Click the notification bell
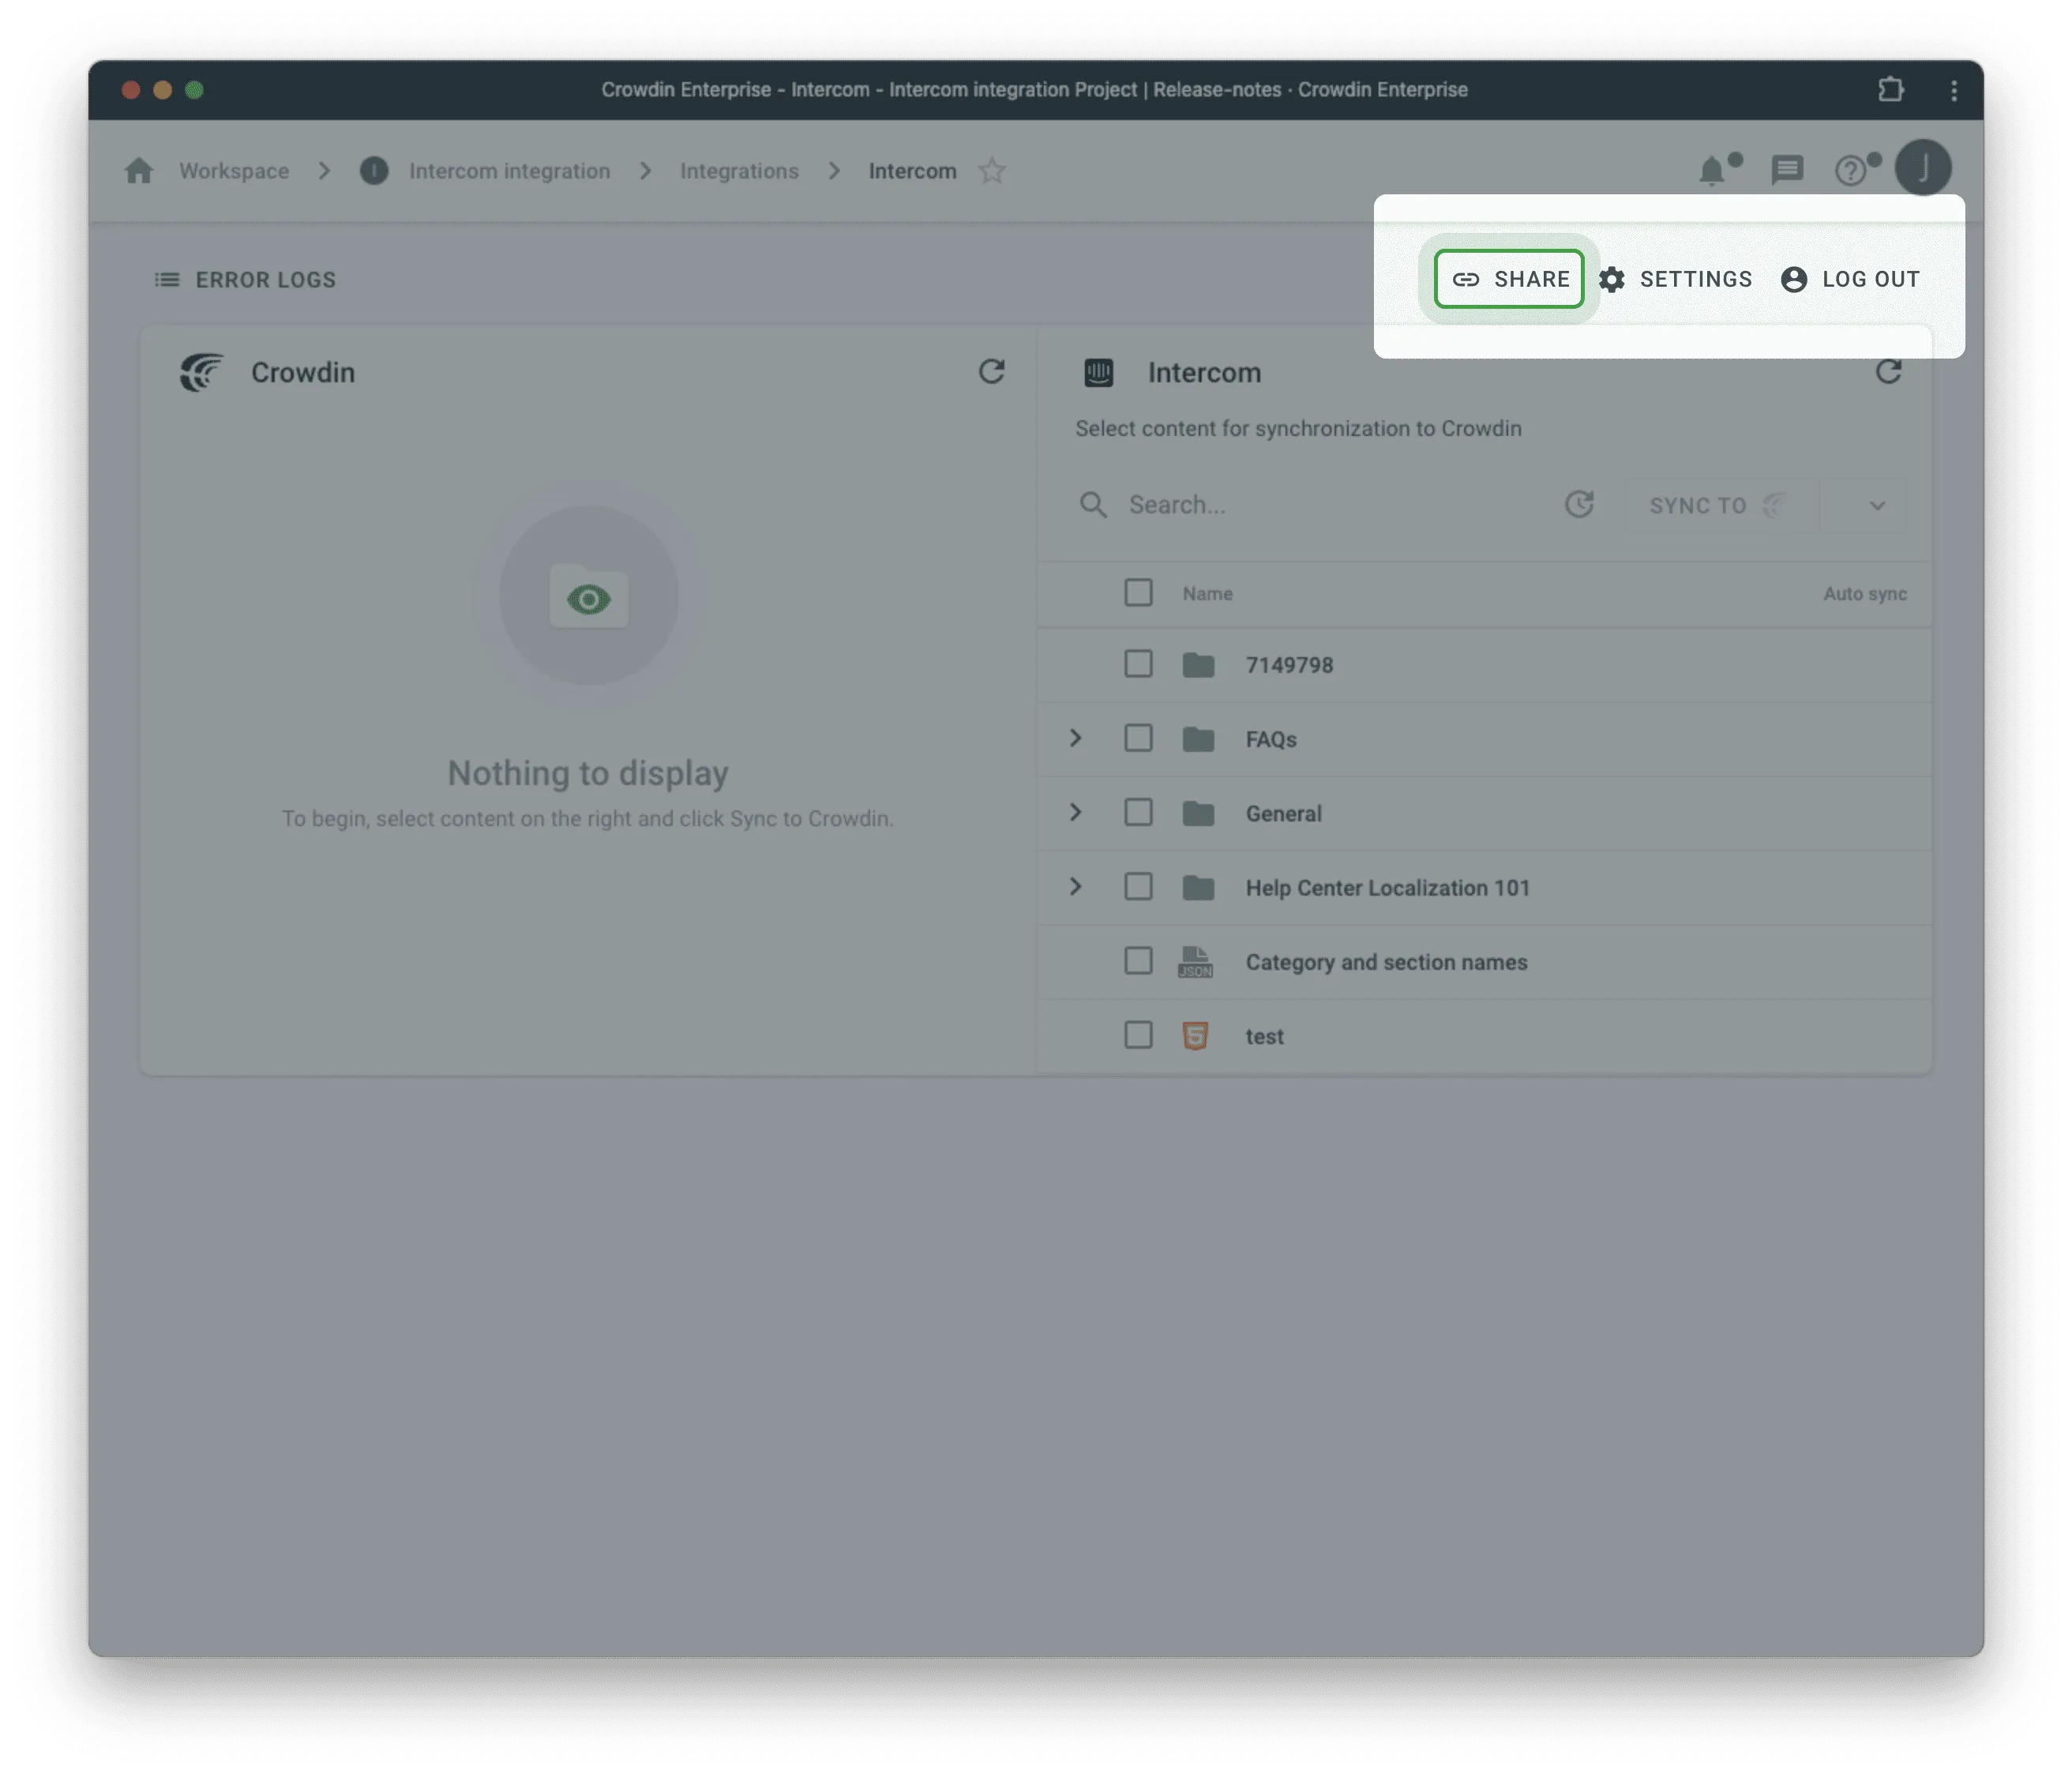This screenshot has height=1774, width=2072. [x=1712, y=170]
